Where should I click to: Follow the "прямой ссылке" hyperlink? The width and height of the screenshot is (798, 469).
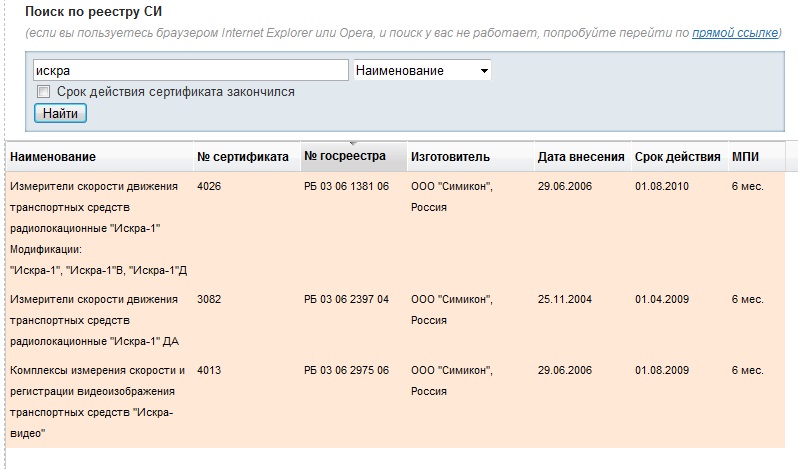pos(735,33)
